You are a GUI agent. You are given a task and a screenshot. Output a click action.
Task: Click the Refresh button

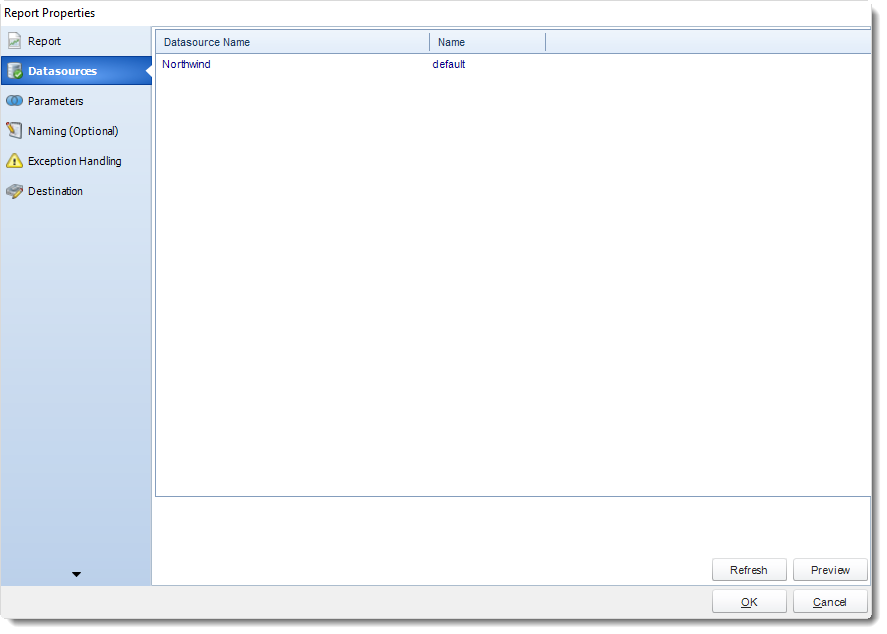click(x=749, y=570)
